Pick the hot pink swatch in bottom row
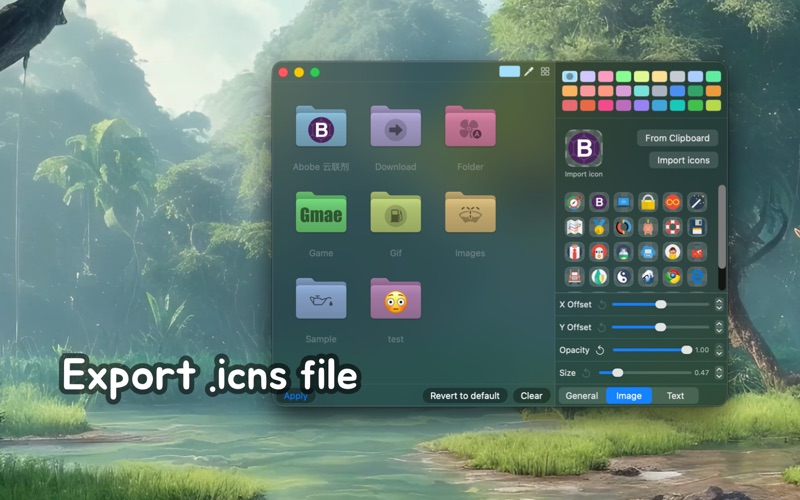 pyautogui.click(x=606, y=105)
